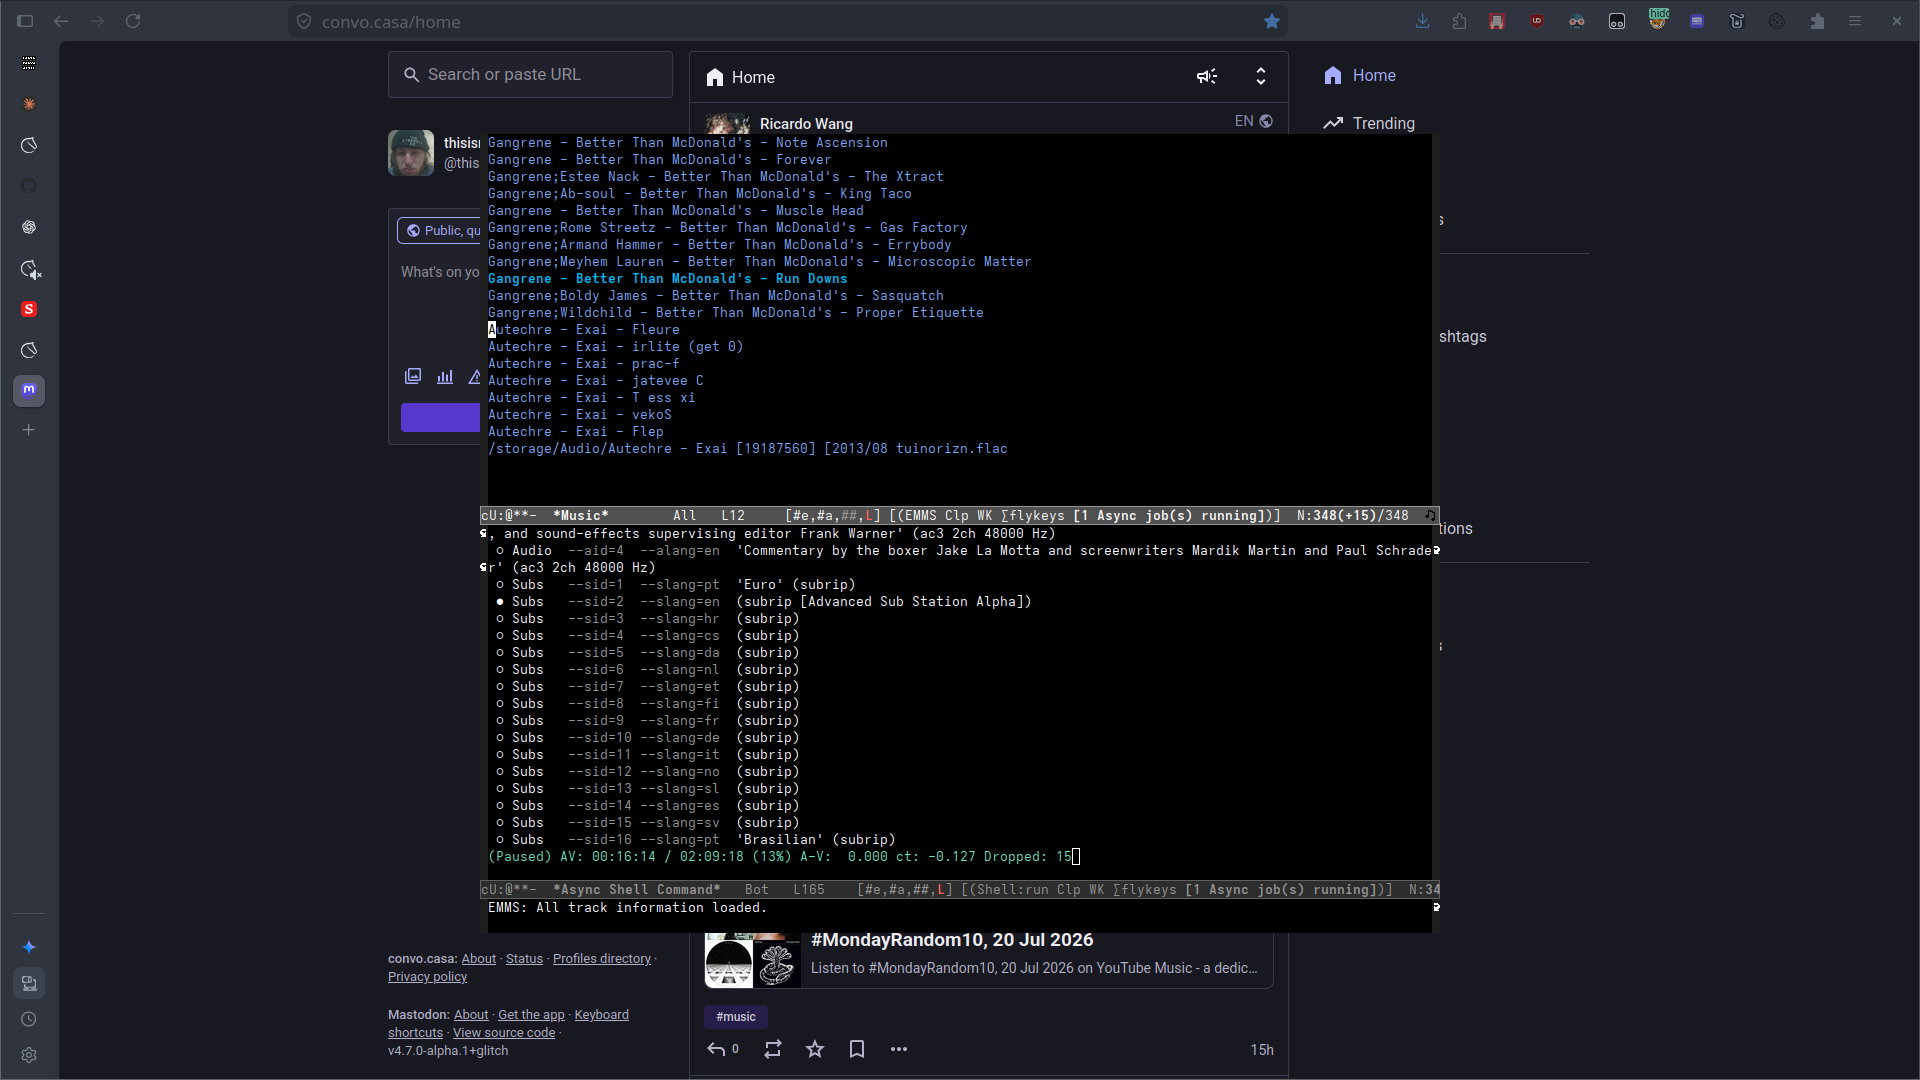
Task: Open the orange starburst pinned tab in sidebar
Action: pyautogui.click(x=29, y=104)
